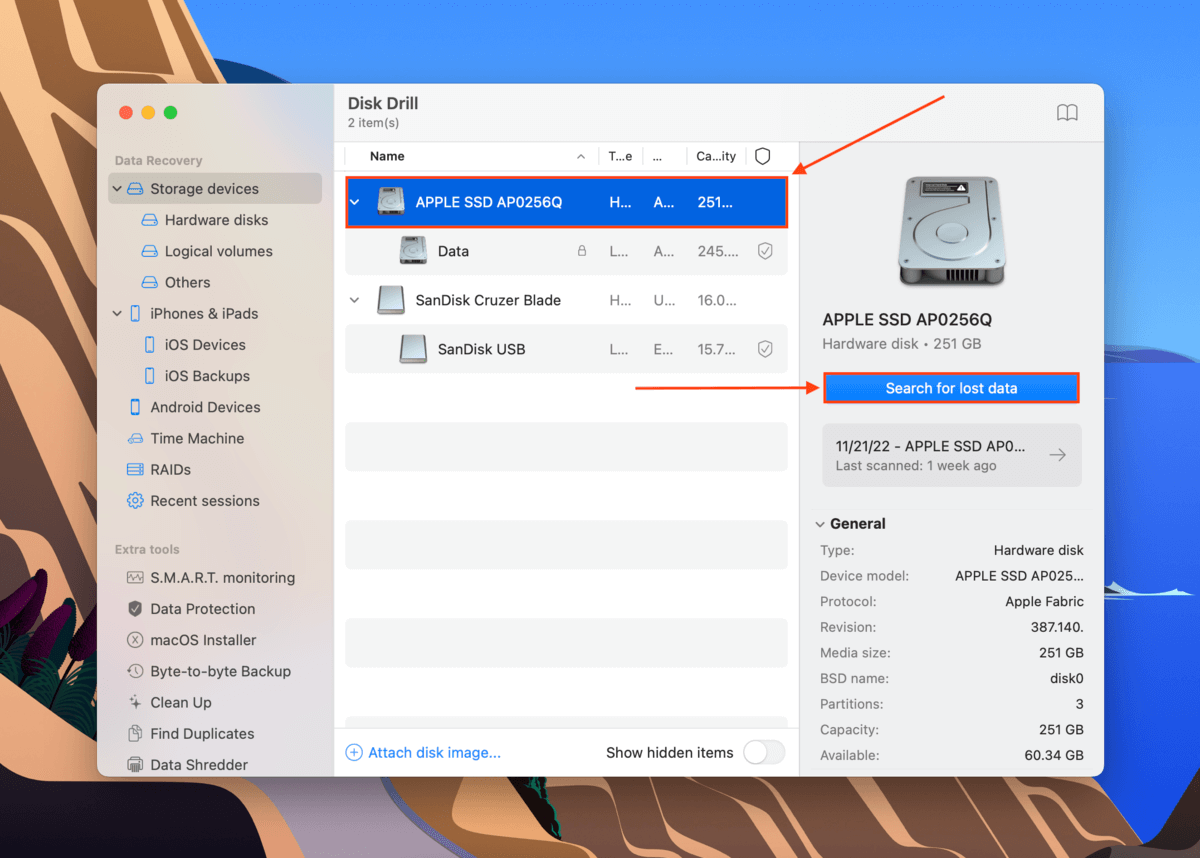The height and width of the screenshot is (858, 1200).
Task: Click the Clean Up sparkle icon
Action: click(x=135, y=702)
